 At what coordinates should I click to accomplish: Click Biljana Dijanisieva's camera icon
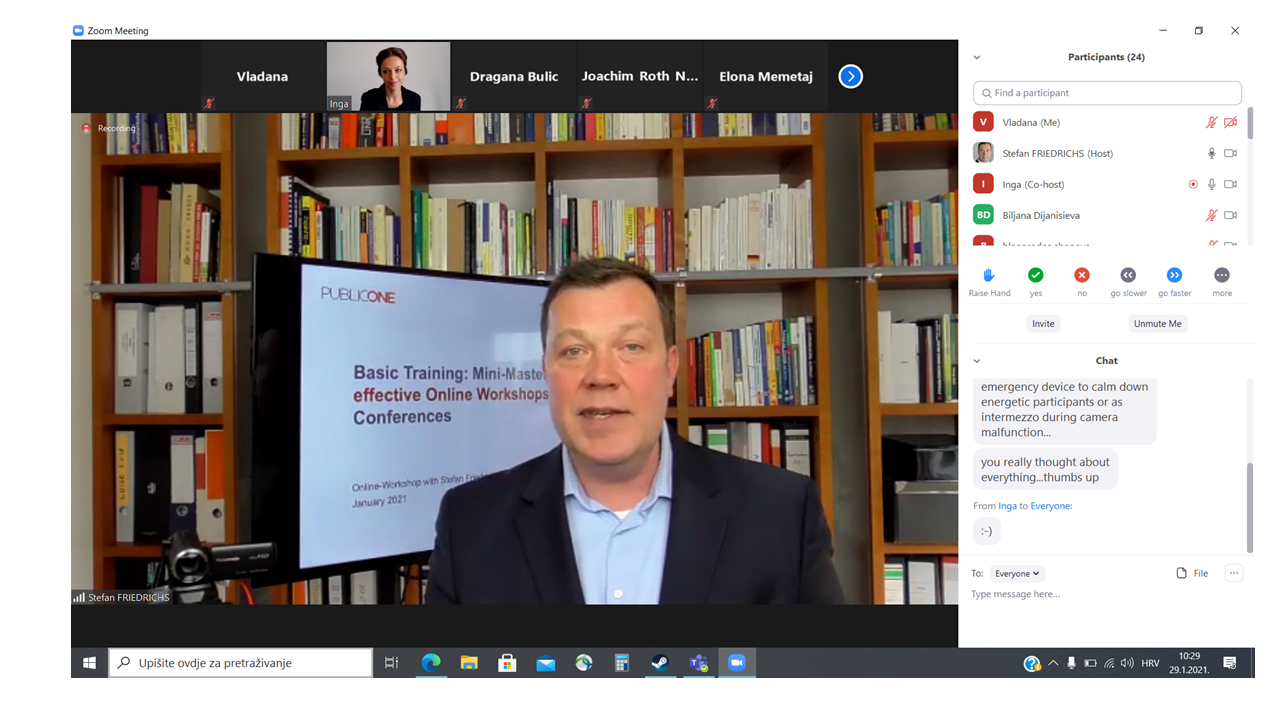coord(1231,215)
